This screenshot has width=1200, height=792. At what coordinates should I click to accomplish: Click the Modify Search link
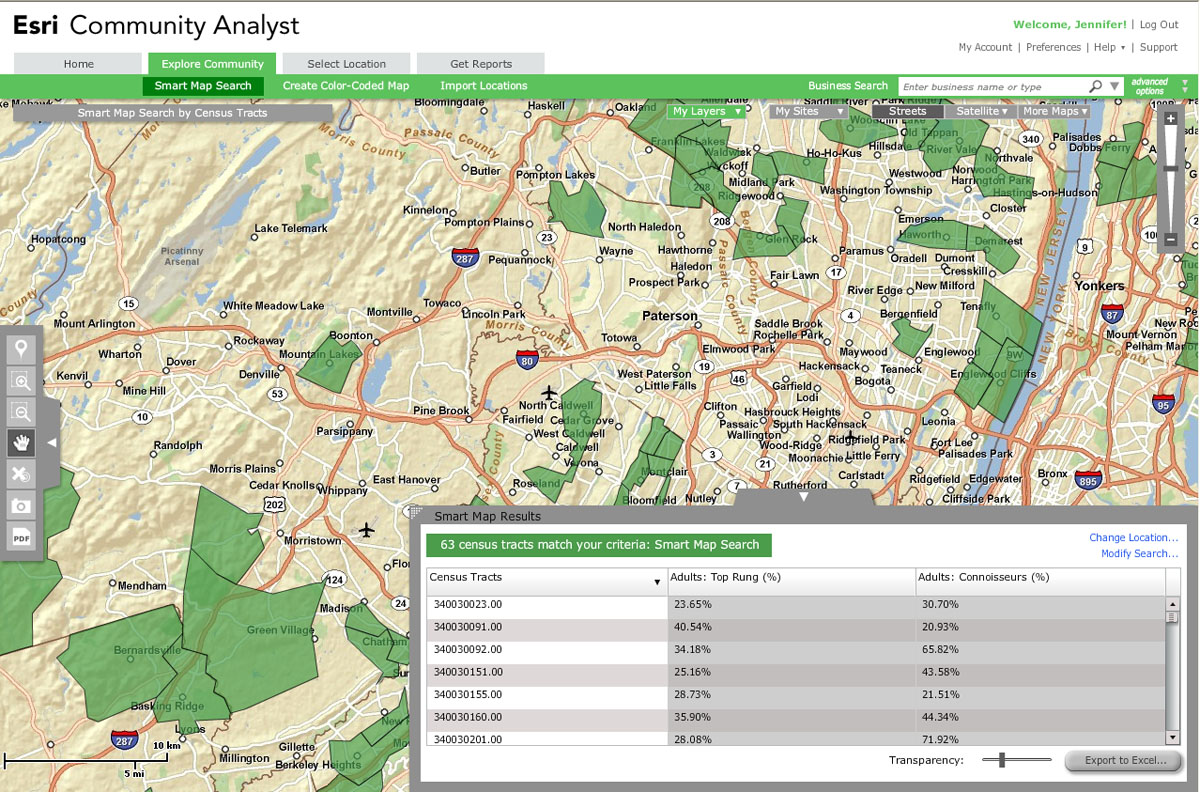[x=1140, y=554]
